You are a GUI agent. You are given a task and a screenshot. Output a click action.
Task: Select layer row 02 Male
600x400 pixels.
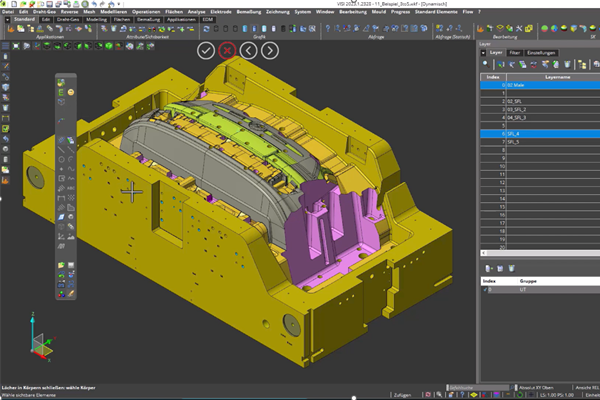pos(540,85)
